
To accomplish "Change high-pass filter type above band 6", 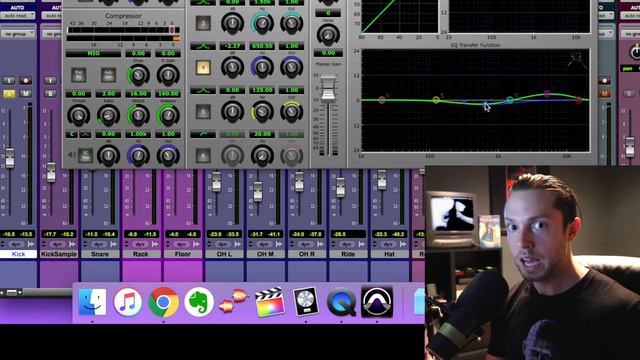I will (x=203, y=134).
